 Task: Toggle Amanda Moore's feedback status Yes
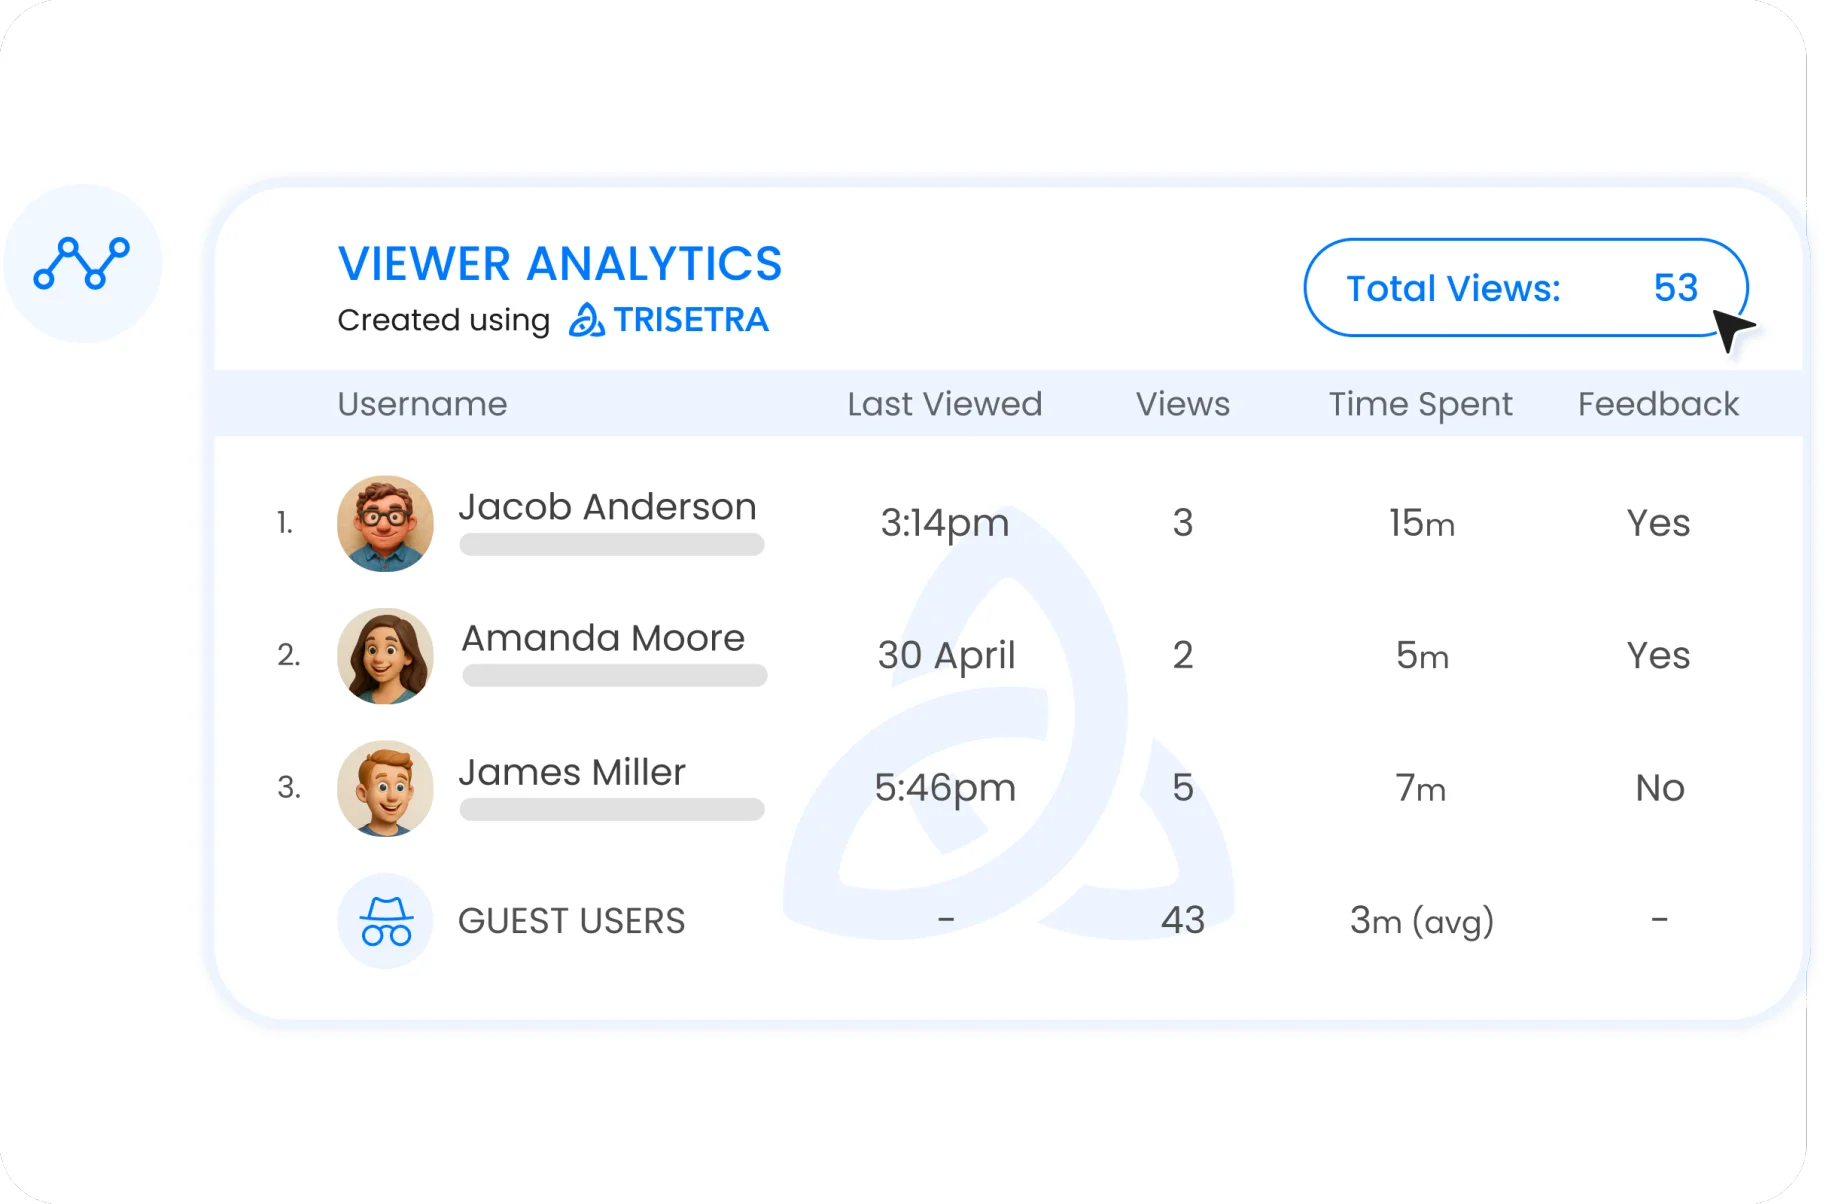coord(1659,655)
